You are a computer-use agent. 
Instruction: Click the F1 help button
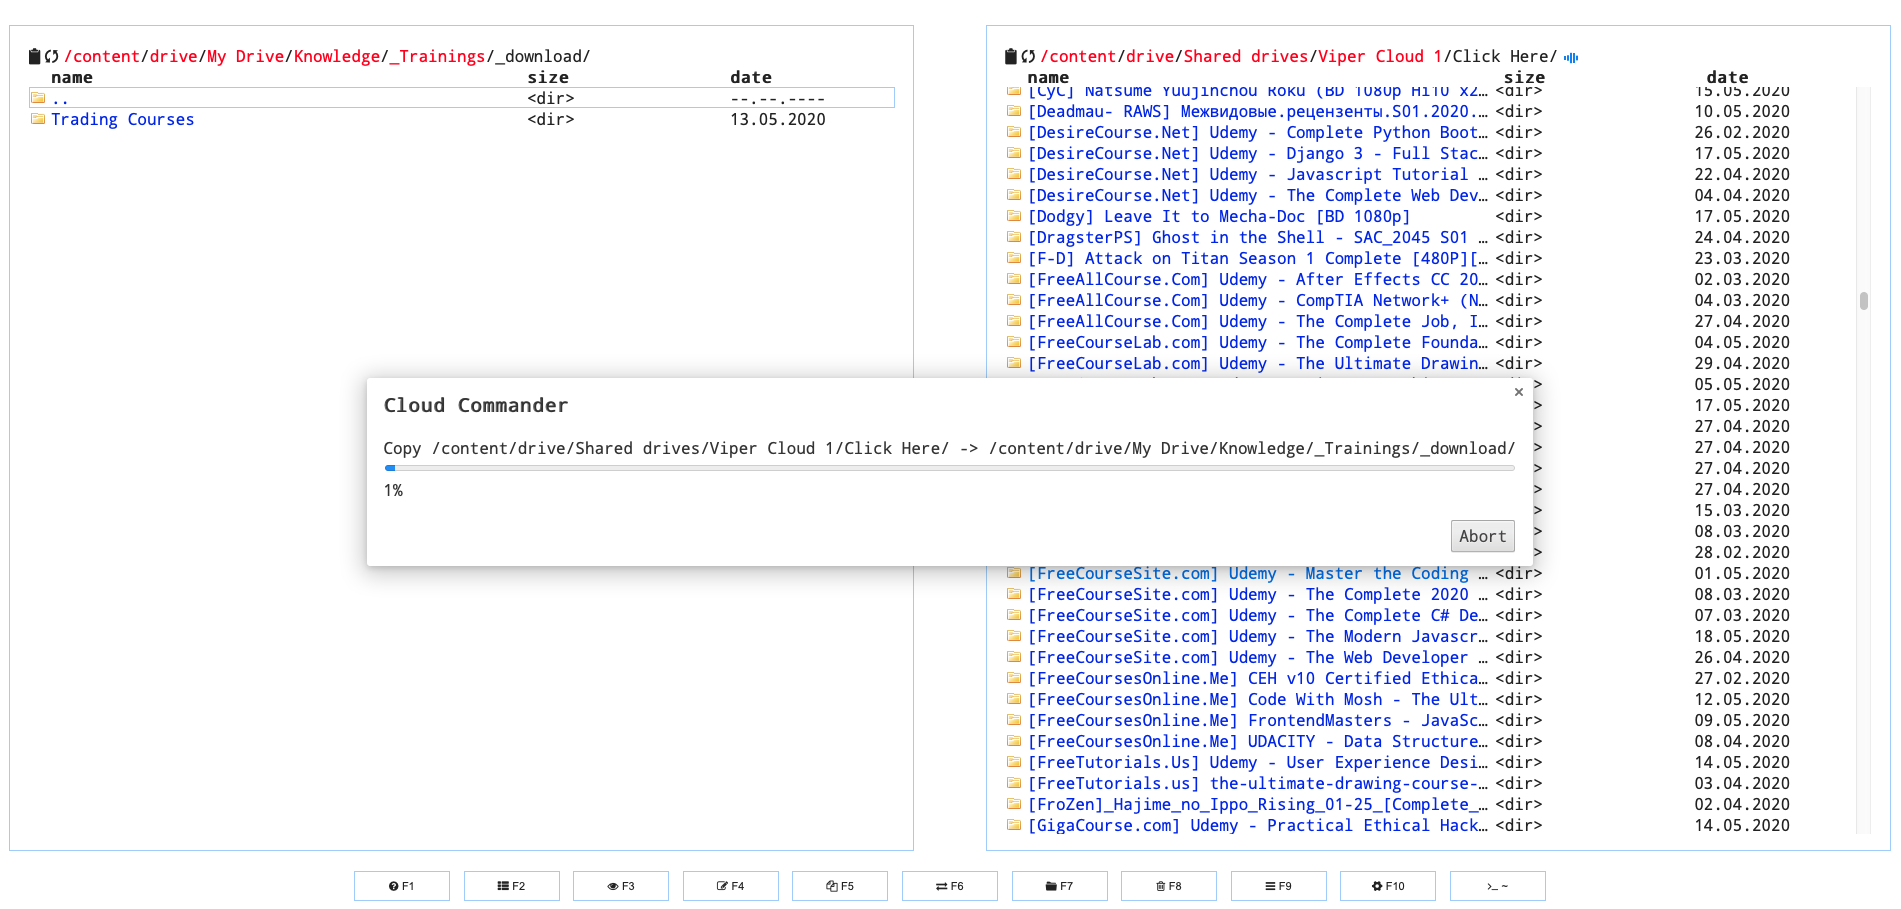tap(401, 886)
